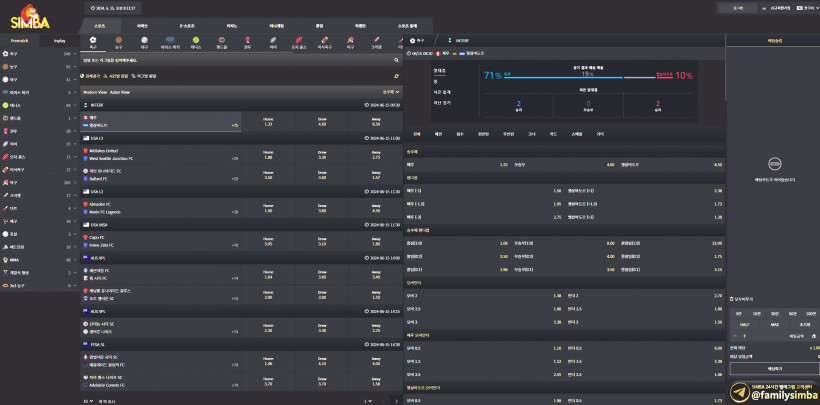The image size is (820, 405).
Task: Open the Telegram @familysimba banner
Action: pyautogui.click(x=774, y=393)
